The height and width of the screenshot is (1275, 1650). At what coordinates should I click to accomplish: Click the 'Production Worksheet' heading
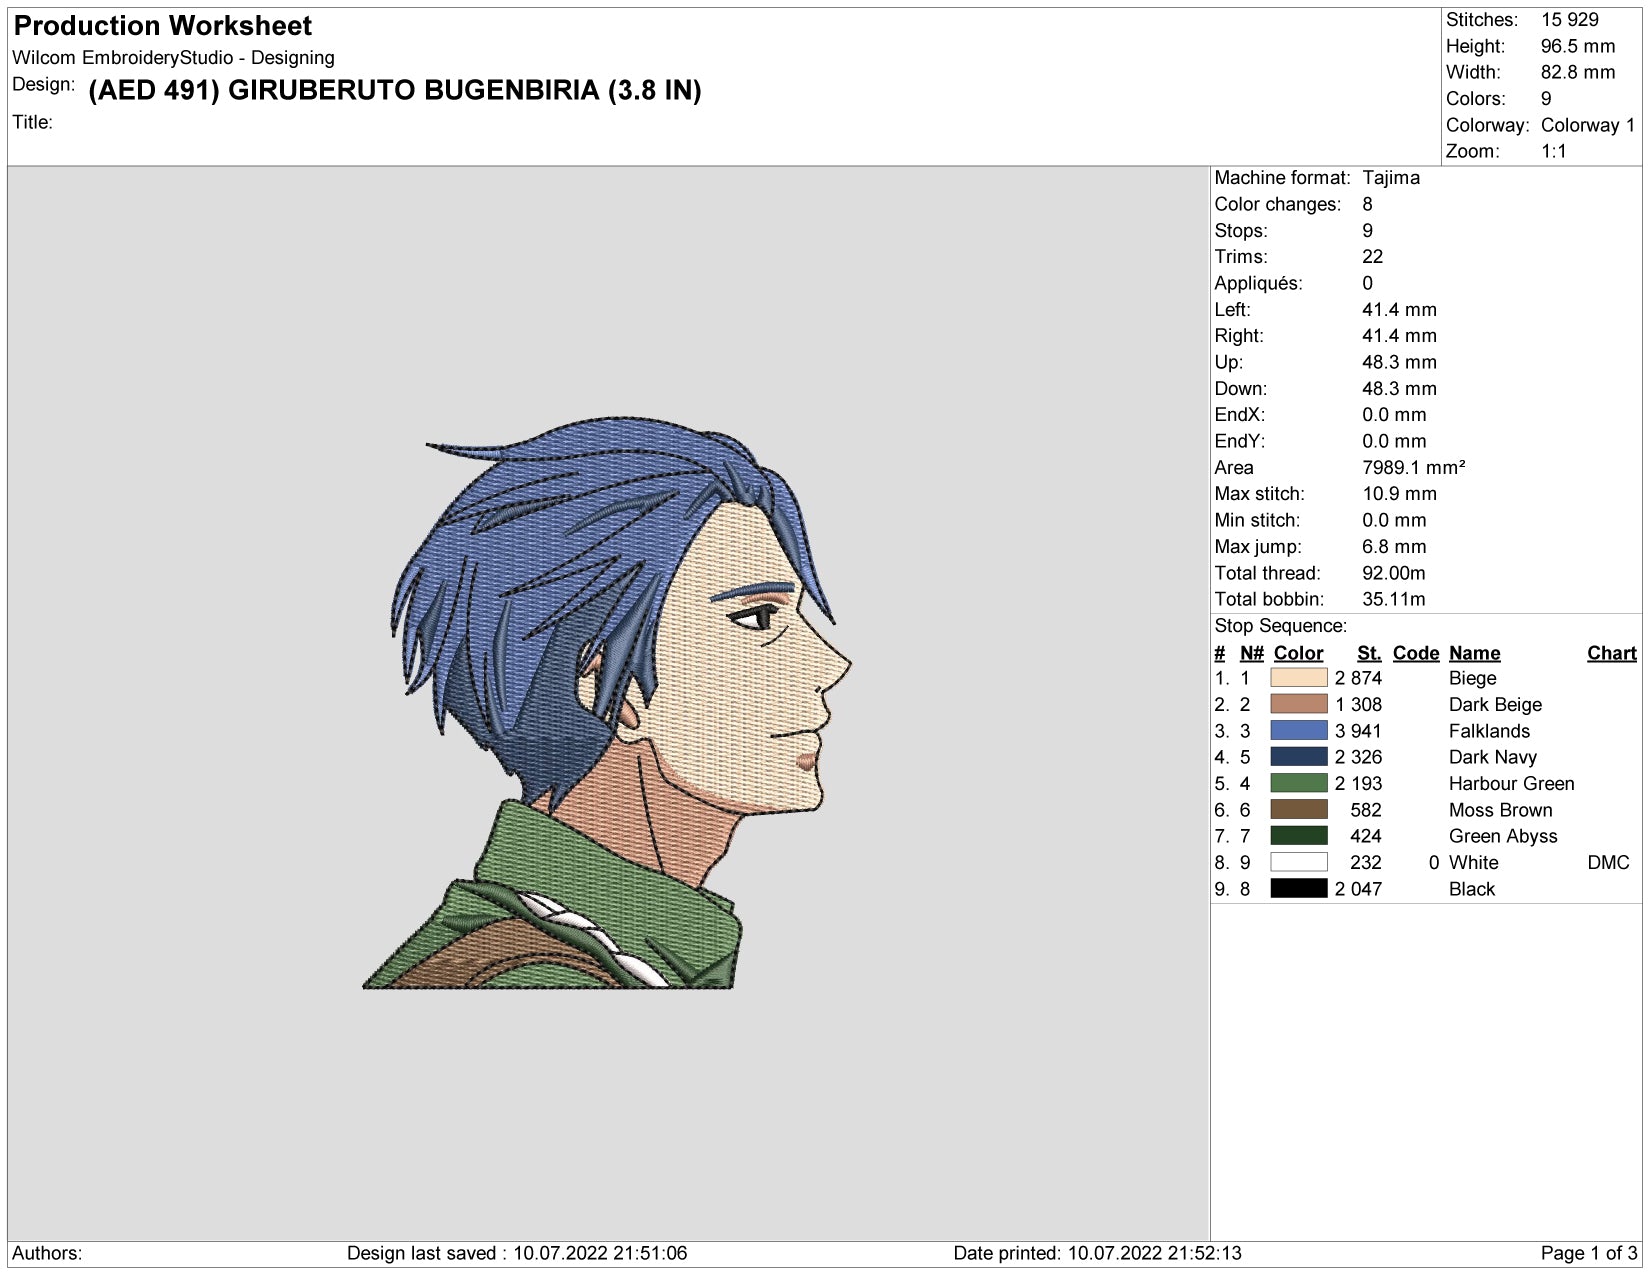tap(163, 26)
